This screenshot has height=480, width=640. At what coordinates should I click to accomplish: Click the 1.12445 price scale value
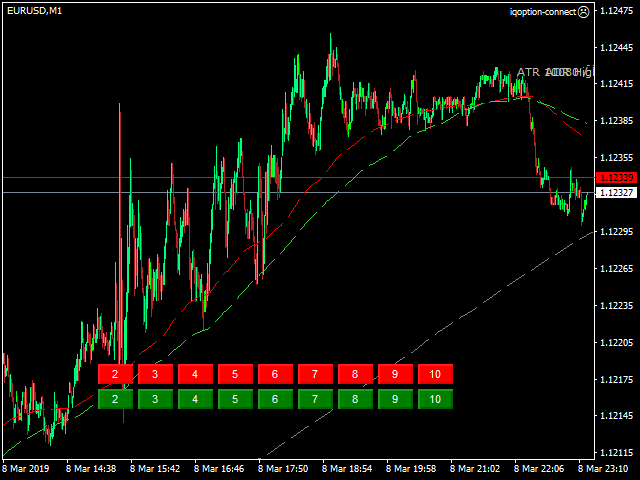pos(617,48)
